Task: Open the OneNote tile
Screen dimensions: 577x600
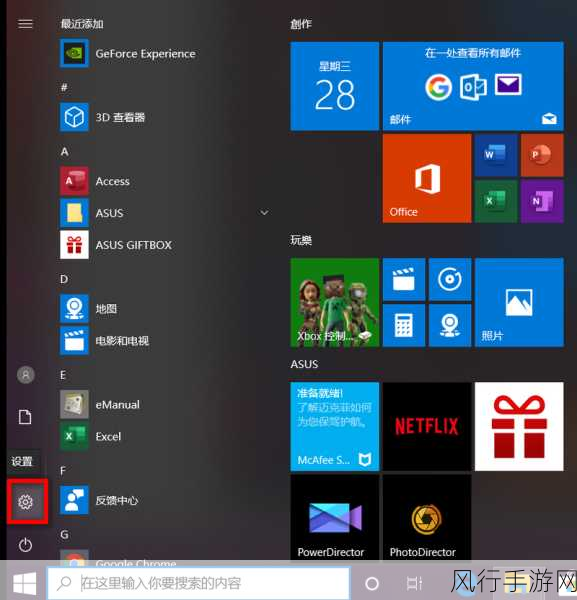Action: (542, 201)
